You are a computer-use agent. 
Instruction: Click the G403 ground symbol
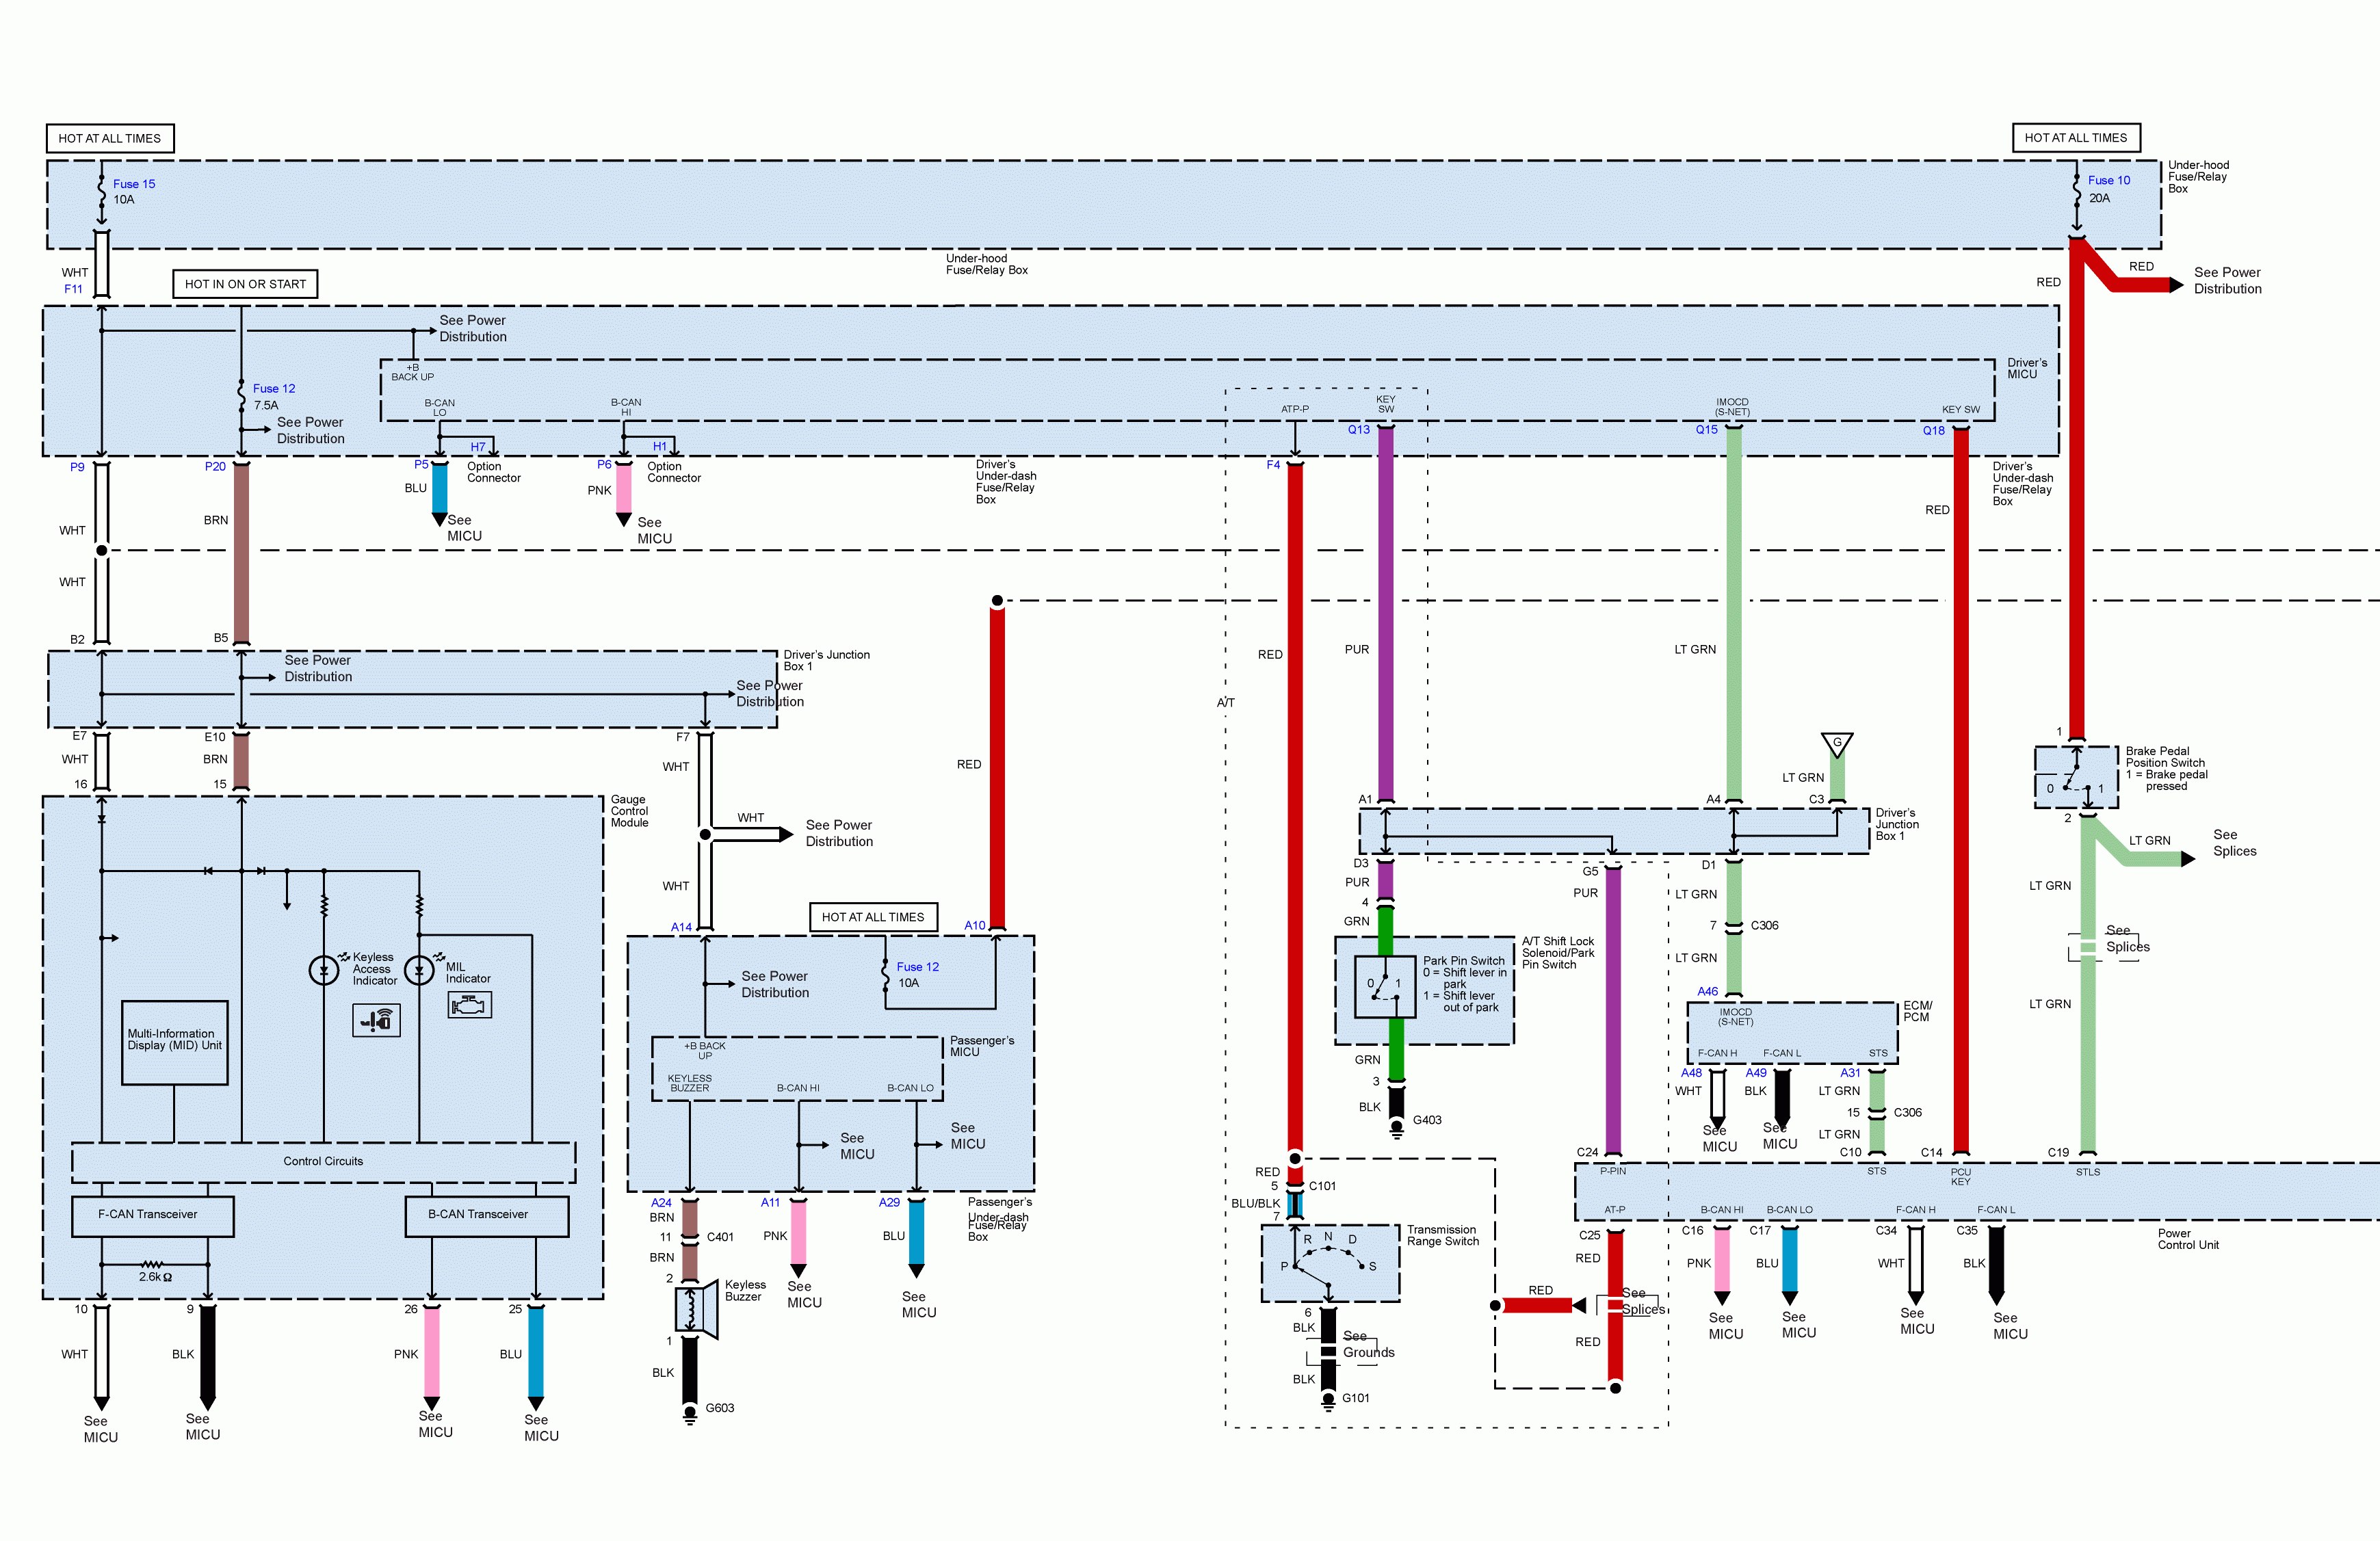pyautogui.click(x=1396, y=1128)
